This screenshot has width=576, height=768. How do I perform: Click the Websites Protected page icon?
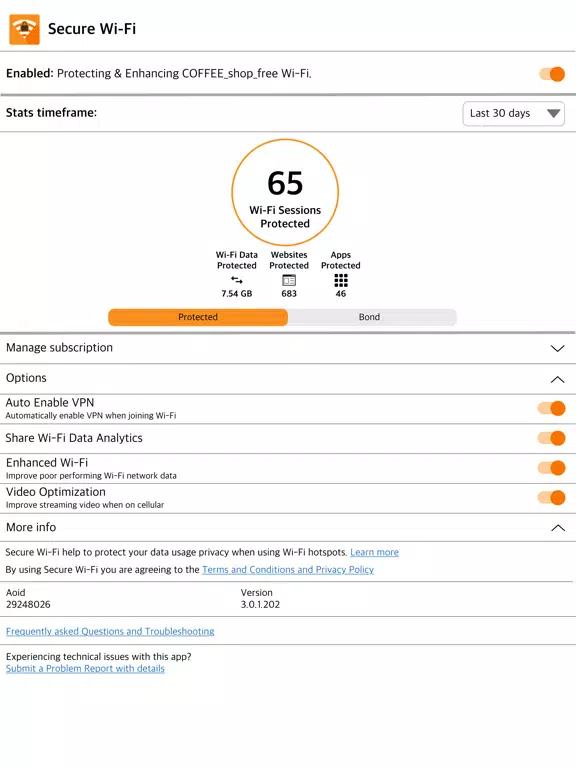(x=289, y=280)
